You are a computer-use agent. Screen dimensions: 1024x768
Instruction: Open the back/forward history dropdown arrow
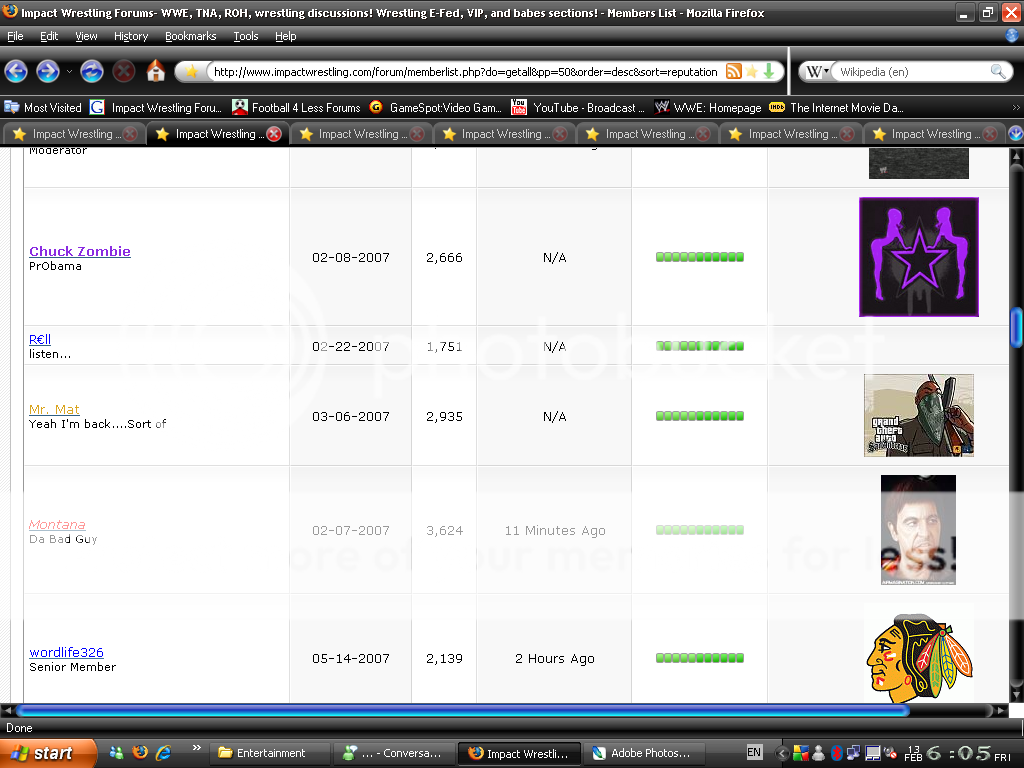coord(69,72)
